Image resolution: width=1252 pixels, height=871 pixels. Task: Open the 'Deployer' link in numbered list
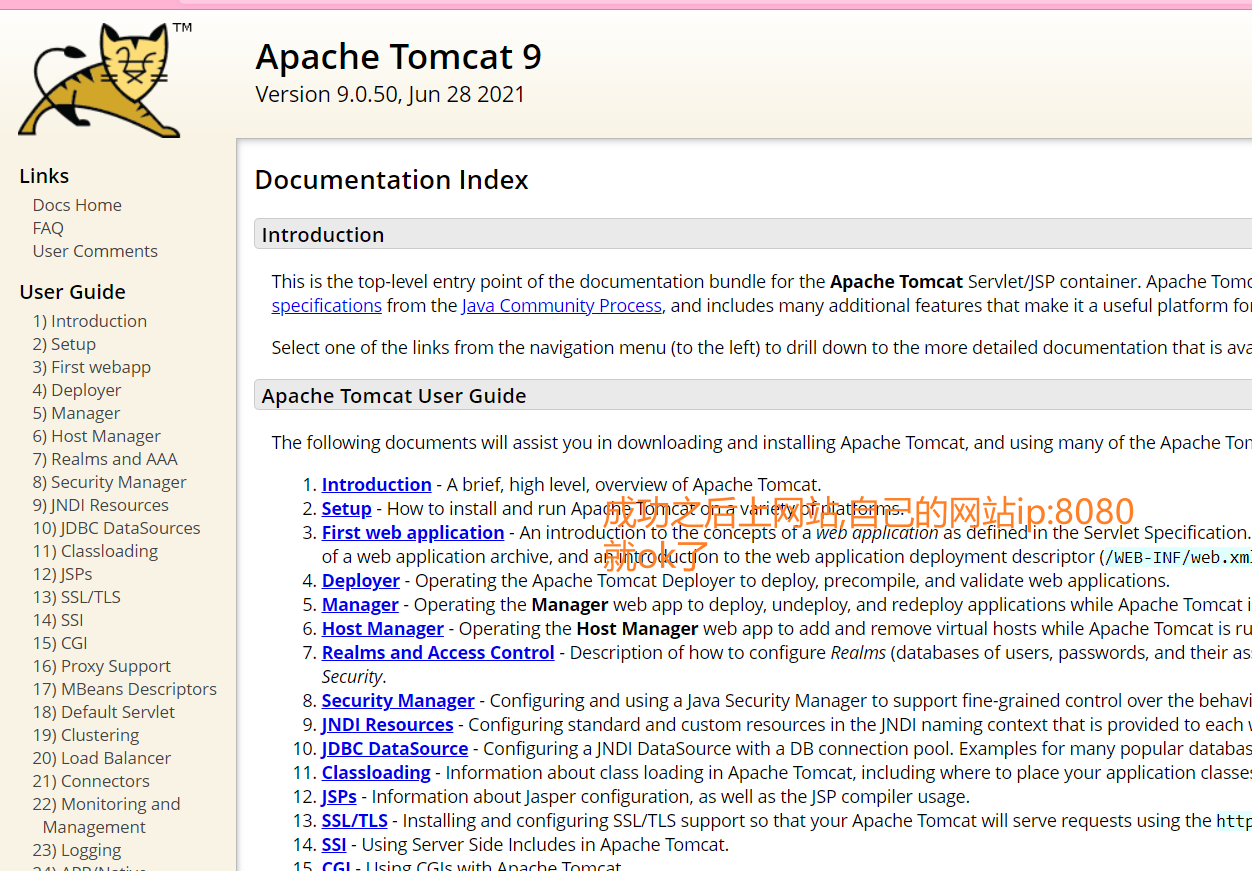pyautogui.click(x=361, y=580)
